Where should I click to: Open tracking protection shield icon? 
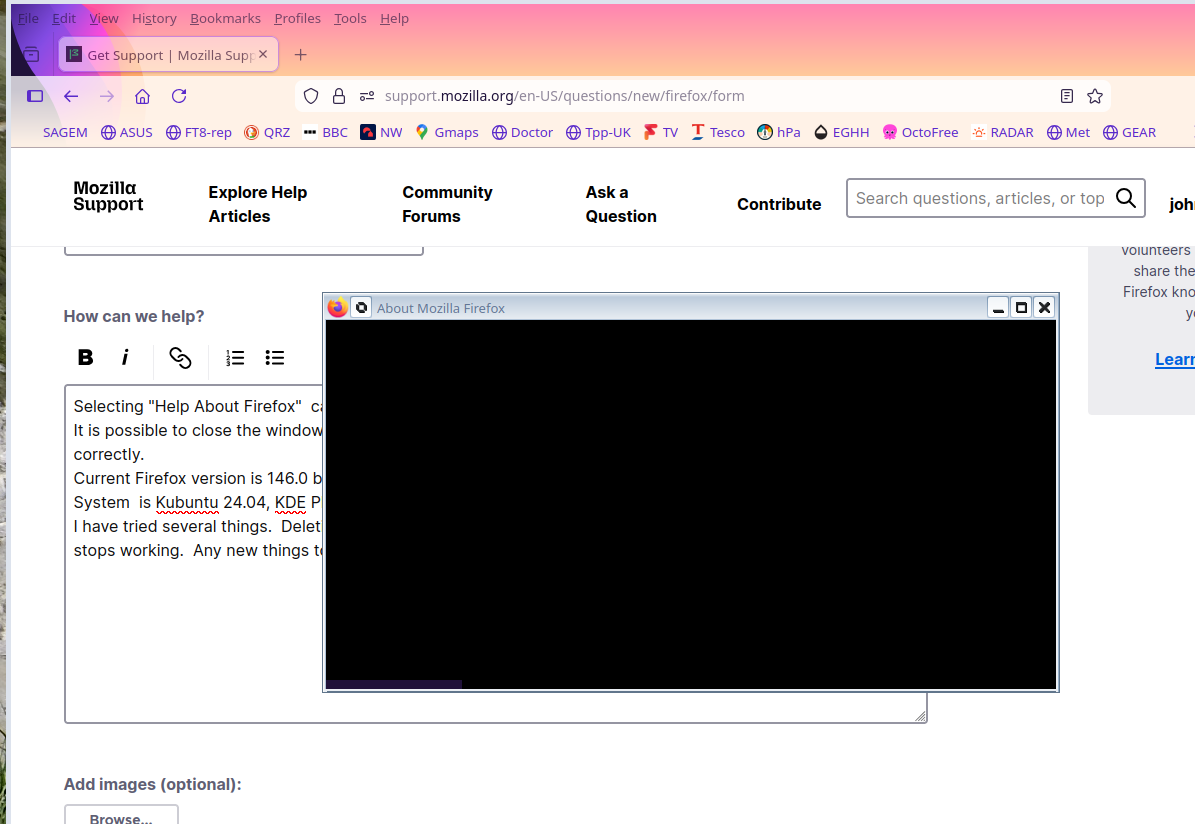311,96
